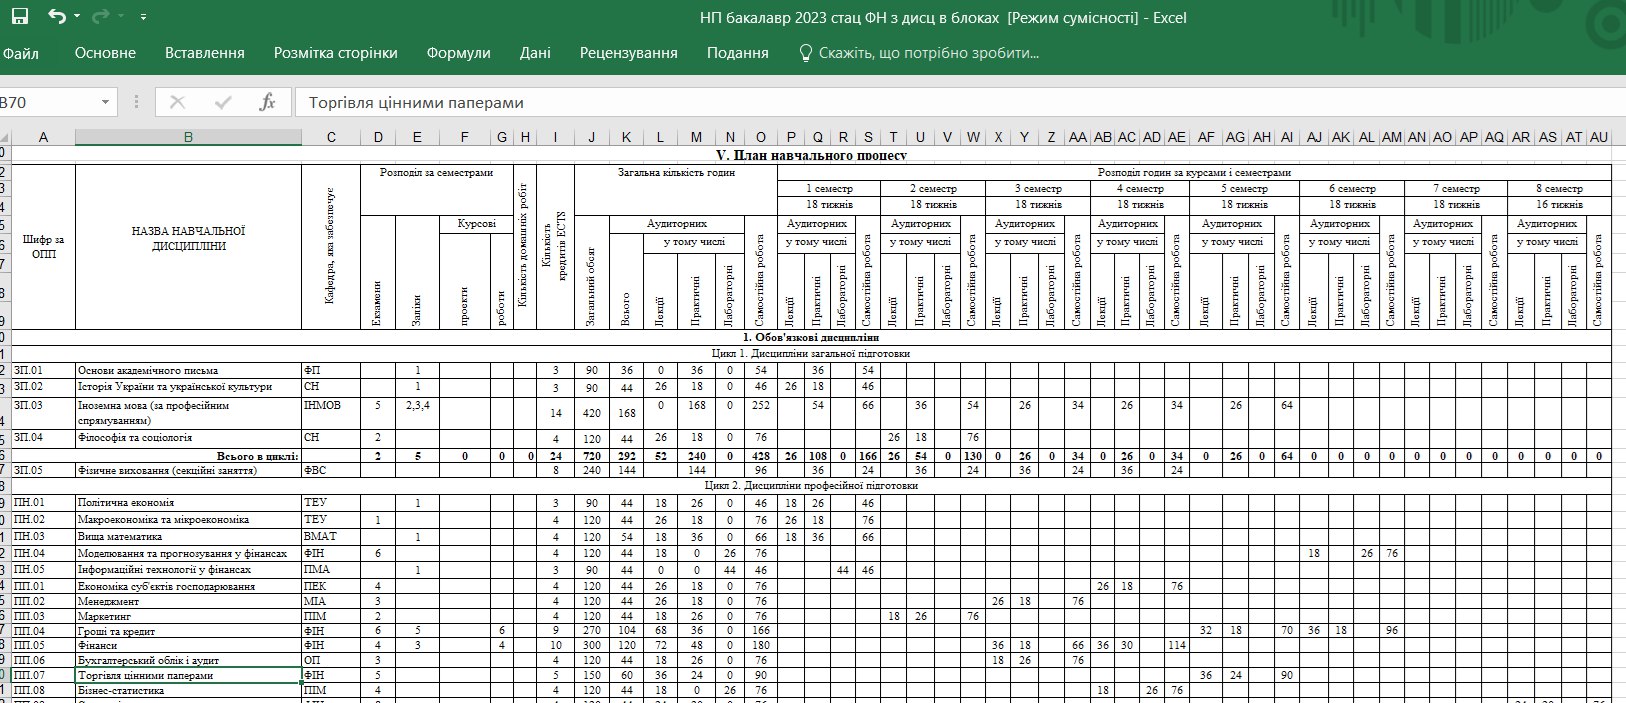Screen dimensions: 1626x703
Task: Select the Рецензування tab
Action: click(628, 53)
